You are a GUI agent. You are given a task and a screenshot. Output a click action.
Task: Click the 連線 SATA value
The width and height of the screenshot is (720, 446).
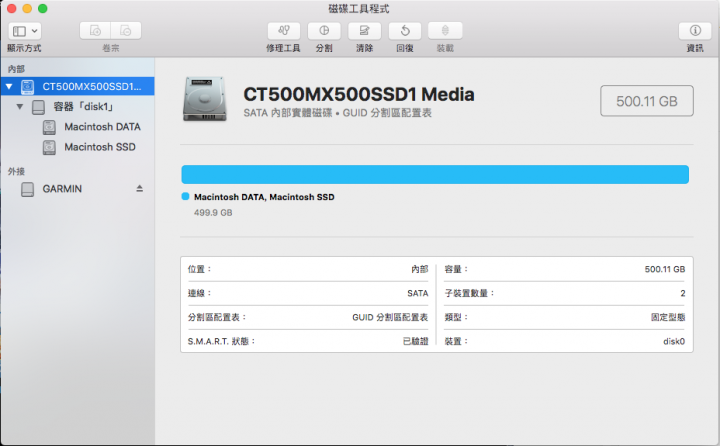417,293
